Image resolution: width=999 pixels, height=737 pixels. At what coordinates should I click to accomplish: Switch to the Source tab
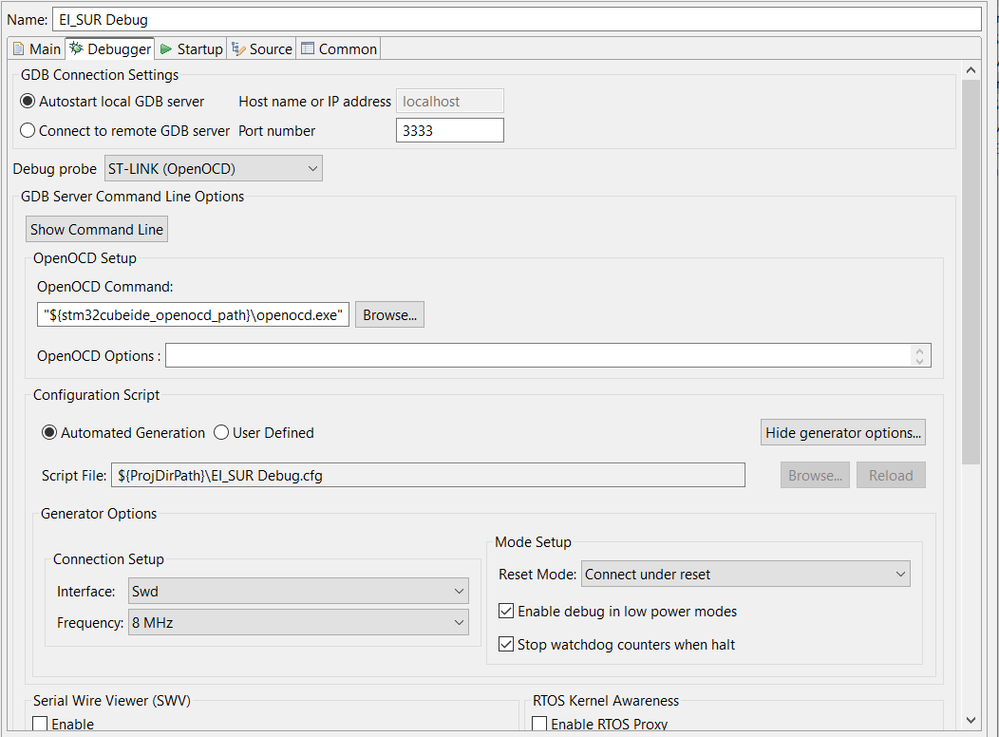(x=262, y=49)
